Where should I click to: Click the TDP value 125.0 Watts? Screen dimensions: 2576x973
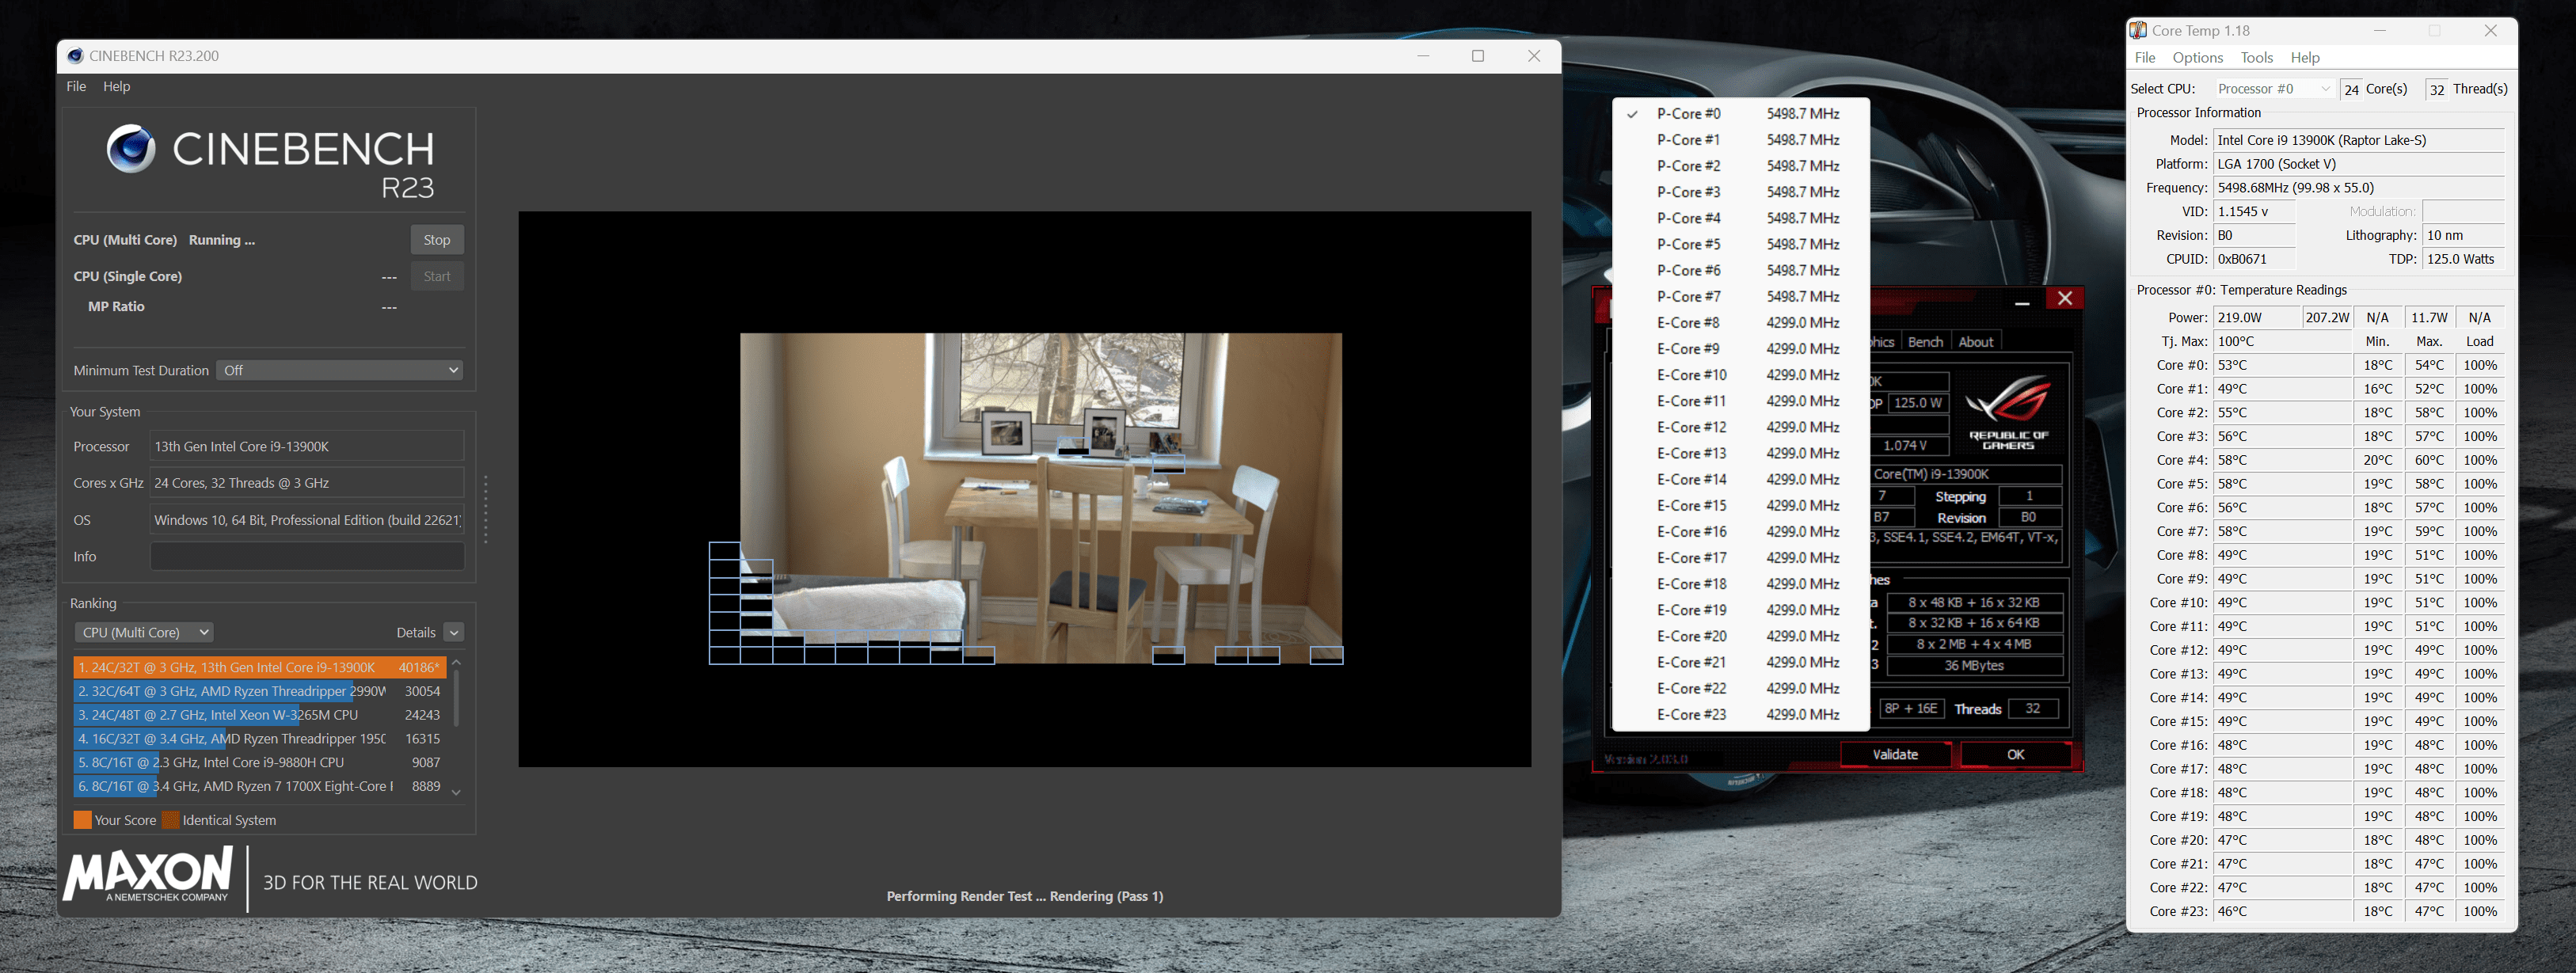pos(2464,260)
